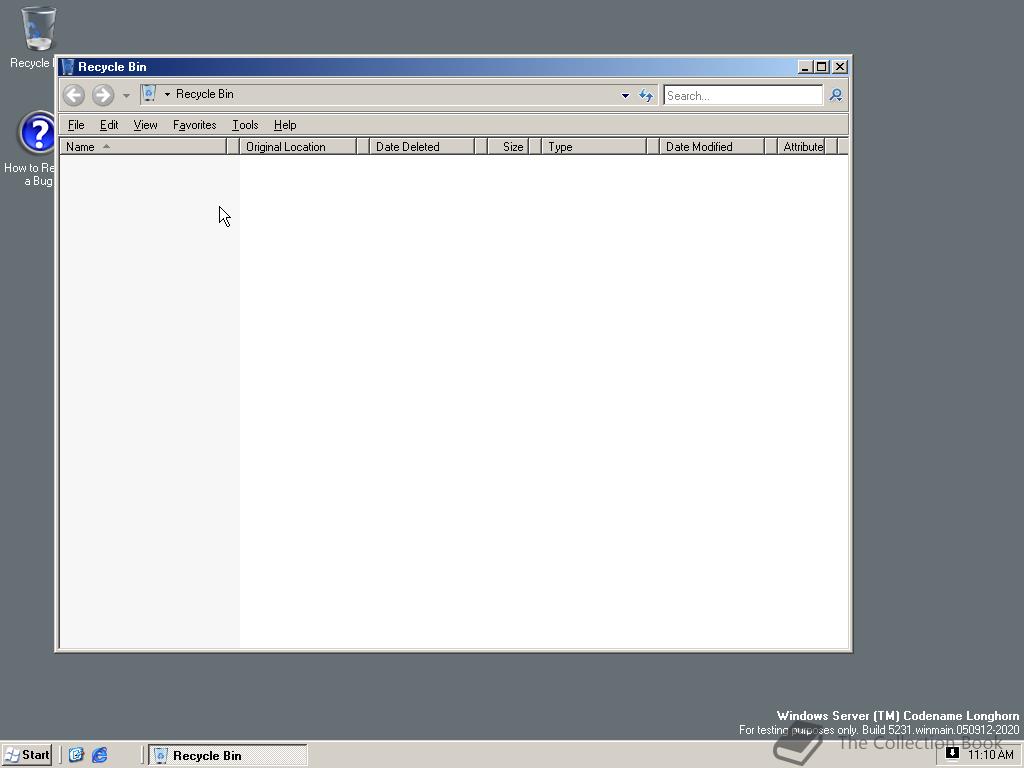Viewport: 1024px width, 768px height.
Task: Open the Help menu
Action: tap(285, 125)
